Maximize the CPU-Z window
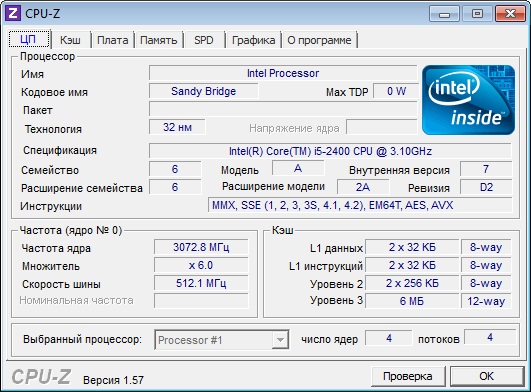 (477, 14)
